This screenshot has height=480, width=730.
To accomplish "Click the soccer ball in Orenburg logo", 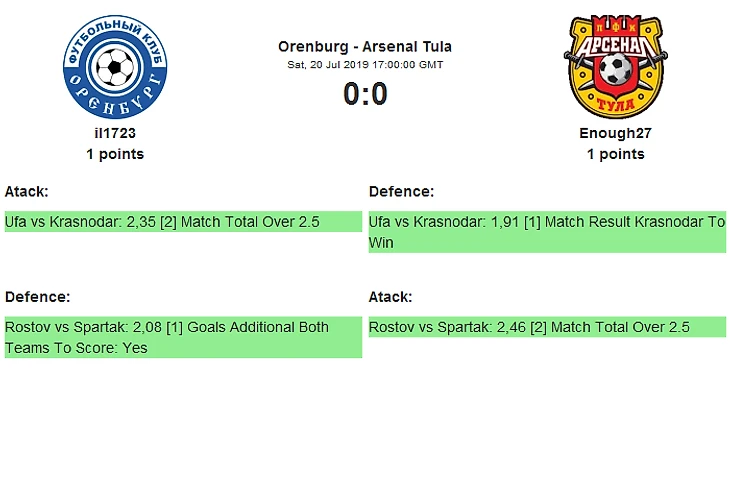I will pos(115,69).
